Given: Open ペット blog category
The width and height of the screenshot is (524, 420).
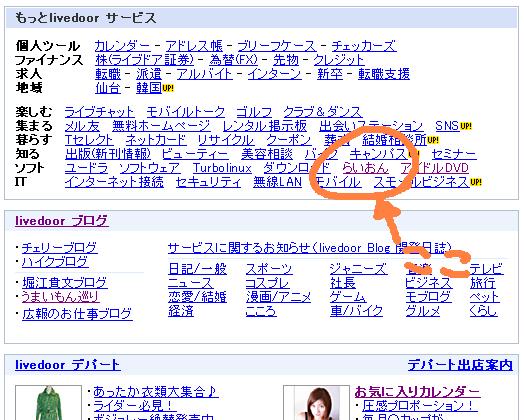Looking at the screenshot, I should (x=485, y=297).
